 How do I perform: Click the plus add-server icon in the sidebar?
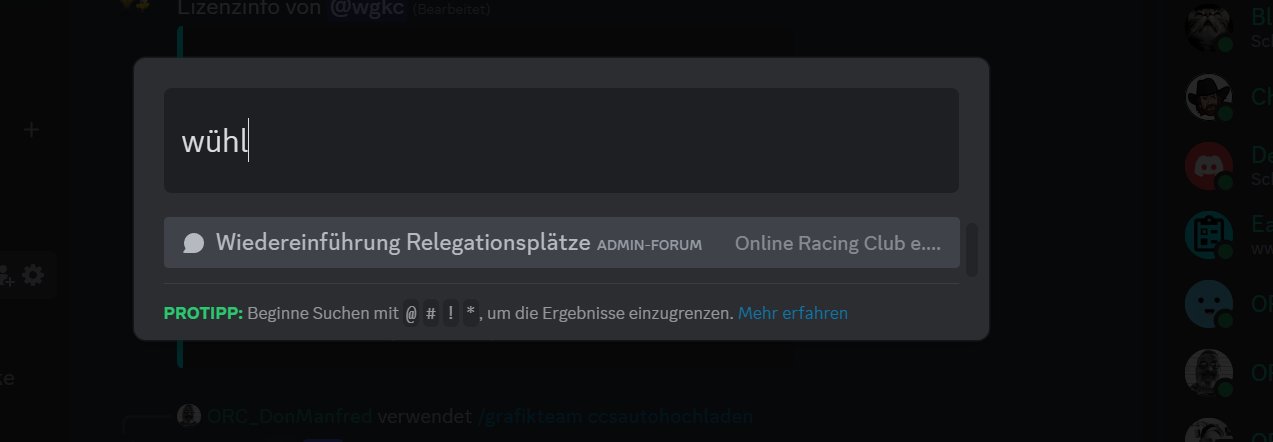click(x=31, y=130)
